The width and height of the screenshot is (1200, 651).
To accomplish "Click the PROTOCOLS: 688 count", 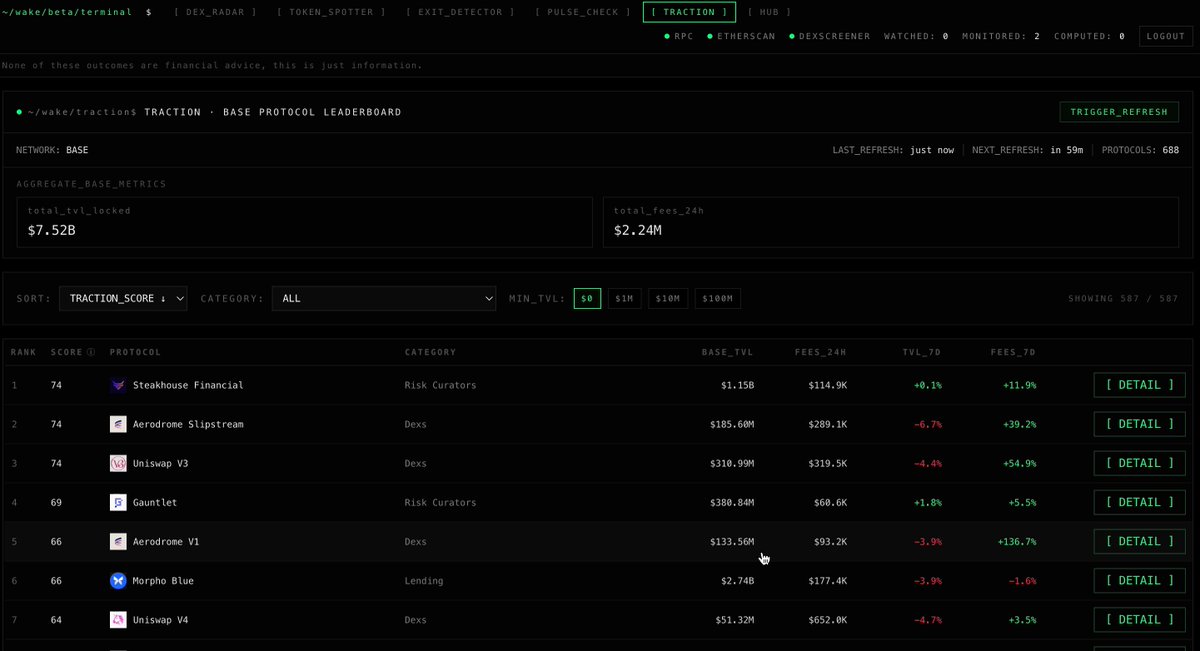I will [1141, 150].
